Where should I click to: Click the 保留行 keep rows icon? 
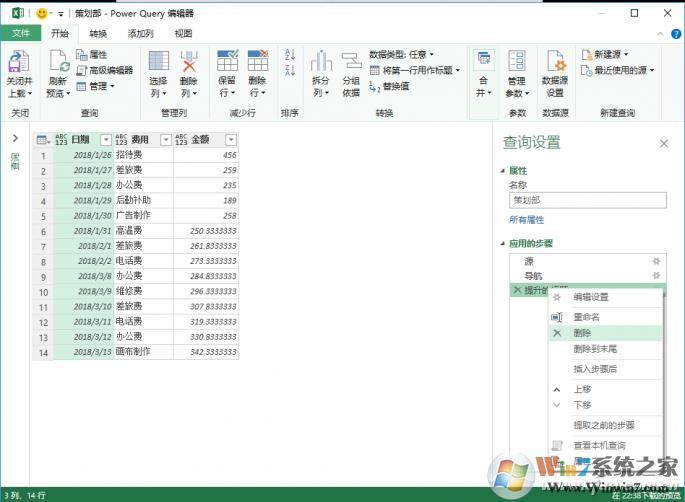click(227, 63)
